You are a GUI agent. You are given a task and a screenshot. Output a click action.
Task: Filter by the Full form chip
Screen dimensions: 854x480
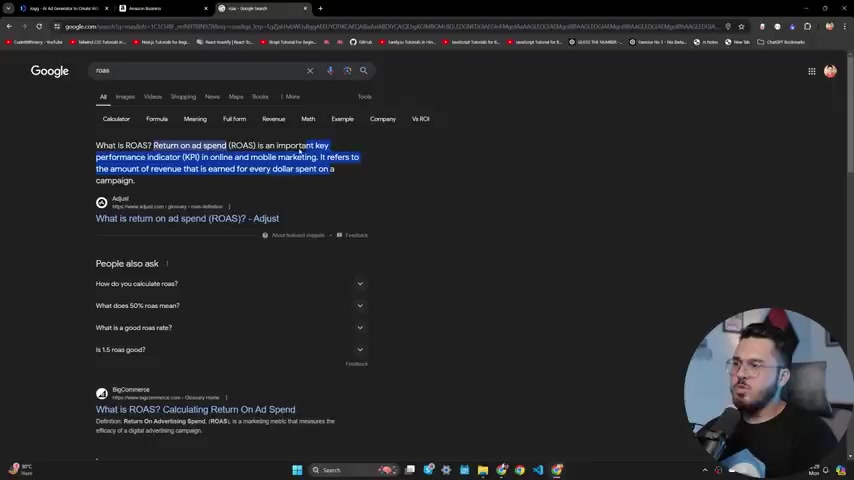[234, 119]
